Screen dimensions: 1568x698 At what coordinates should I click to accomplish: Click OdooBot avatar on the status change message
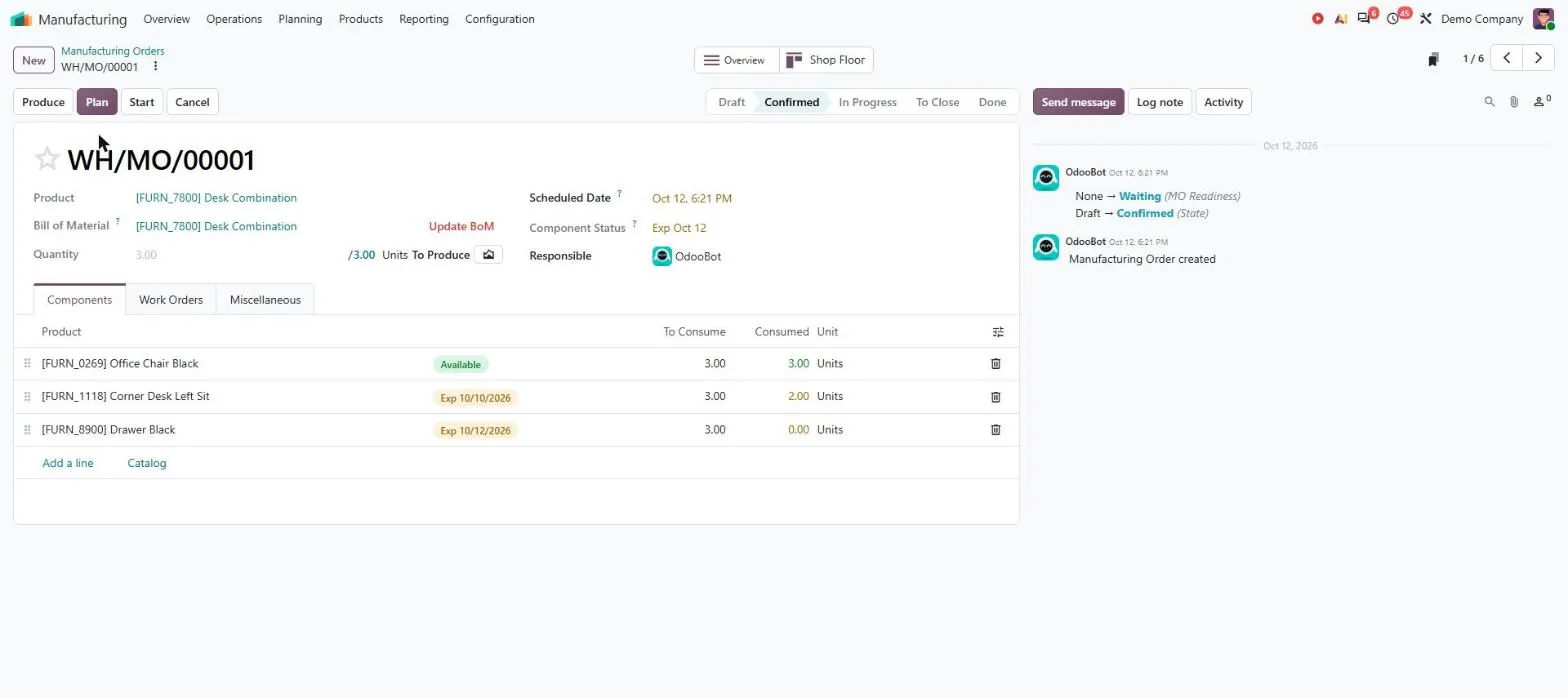pos(1046,178)
